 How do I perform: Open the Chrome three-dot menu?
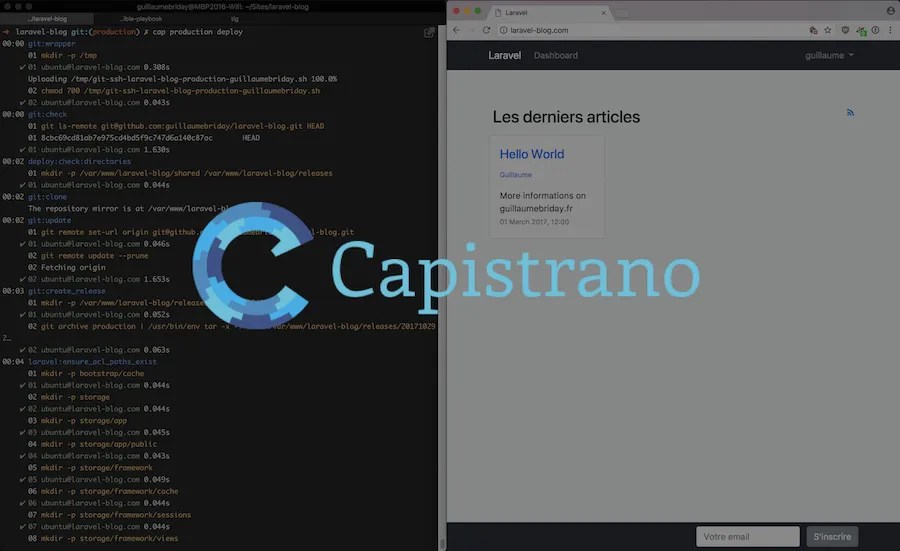pos(890,30)
